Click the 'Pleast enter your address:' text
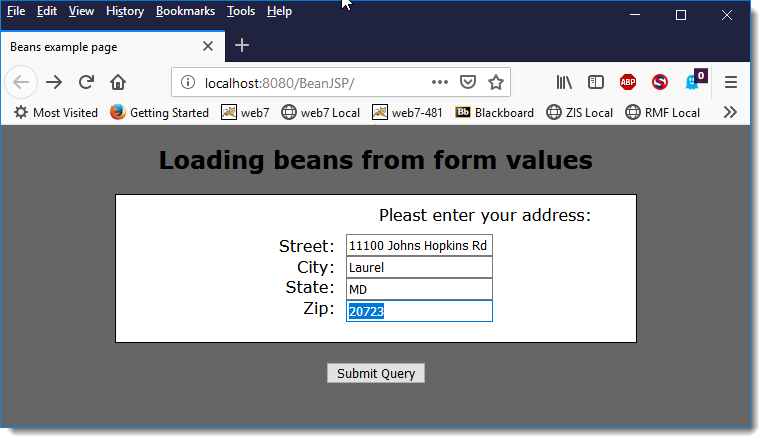 coord(485,215)
